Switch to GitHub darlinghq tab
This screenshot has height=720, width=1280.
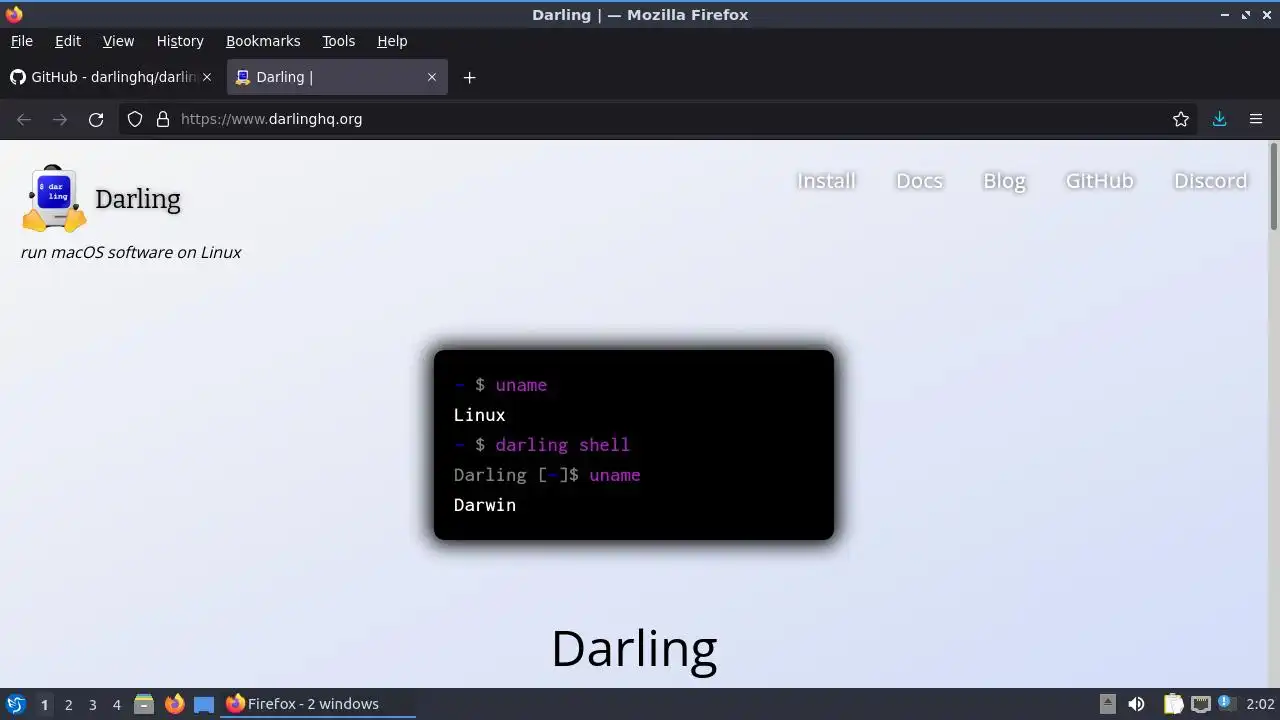[x=112, y=77]
